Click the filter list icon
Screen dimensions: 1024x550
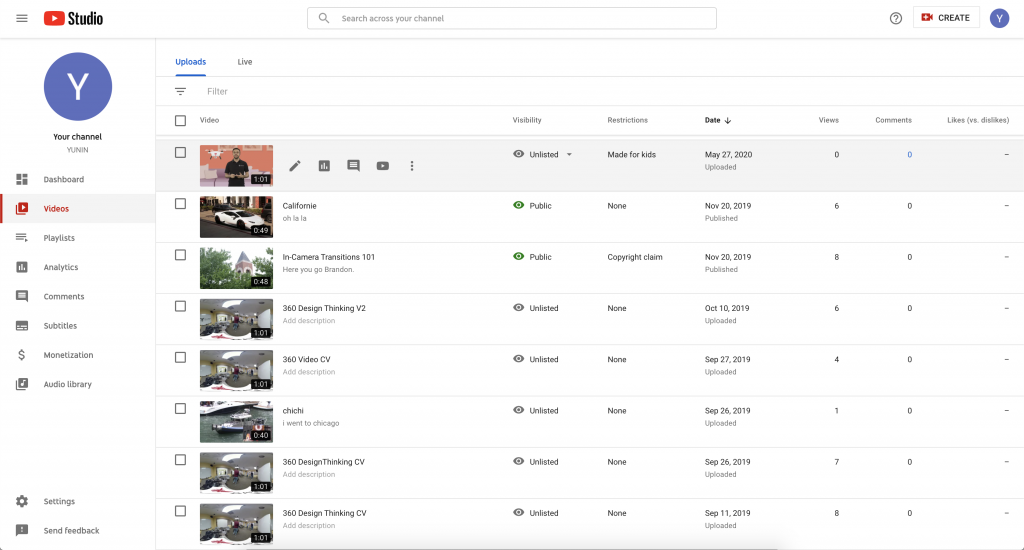coord(180,91)
